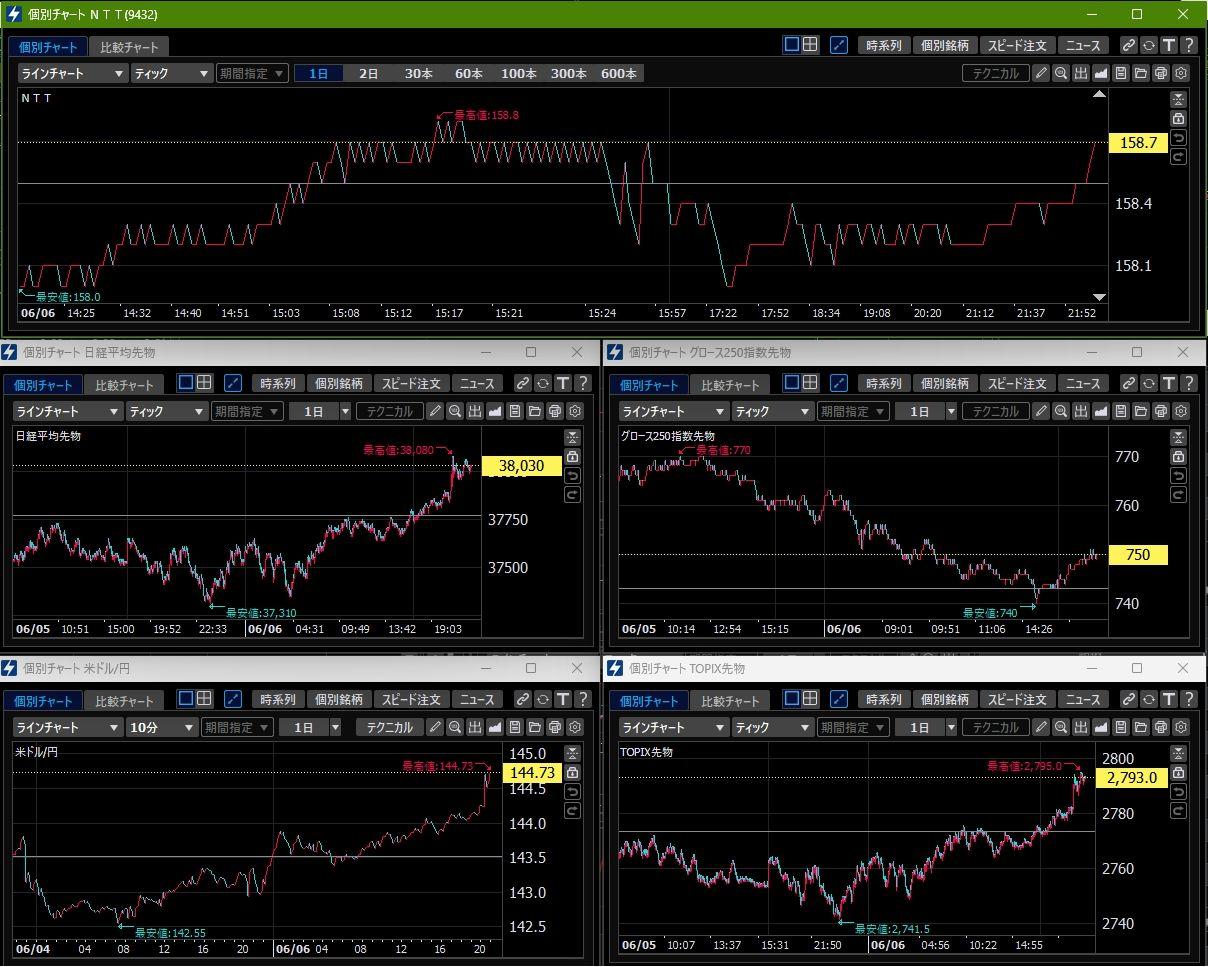The height and width of the screenshot is (967, 1208).
Task: Click the magnifier zoom icon in NTT chart
Action: click(x=1061, y=73)
